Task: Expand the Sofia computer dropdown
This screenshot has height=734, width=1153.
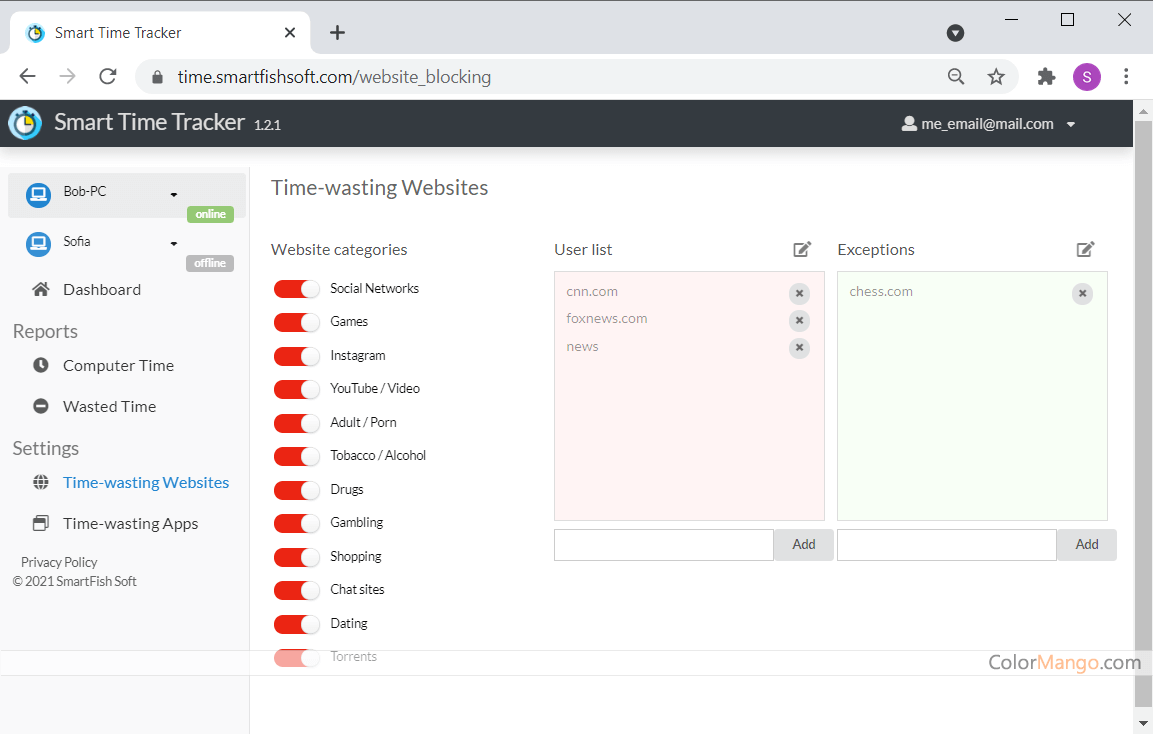Action: click(174, 243)
